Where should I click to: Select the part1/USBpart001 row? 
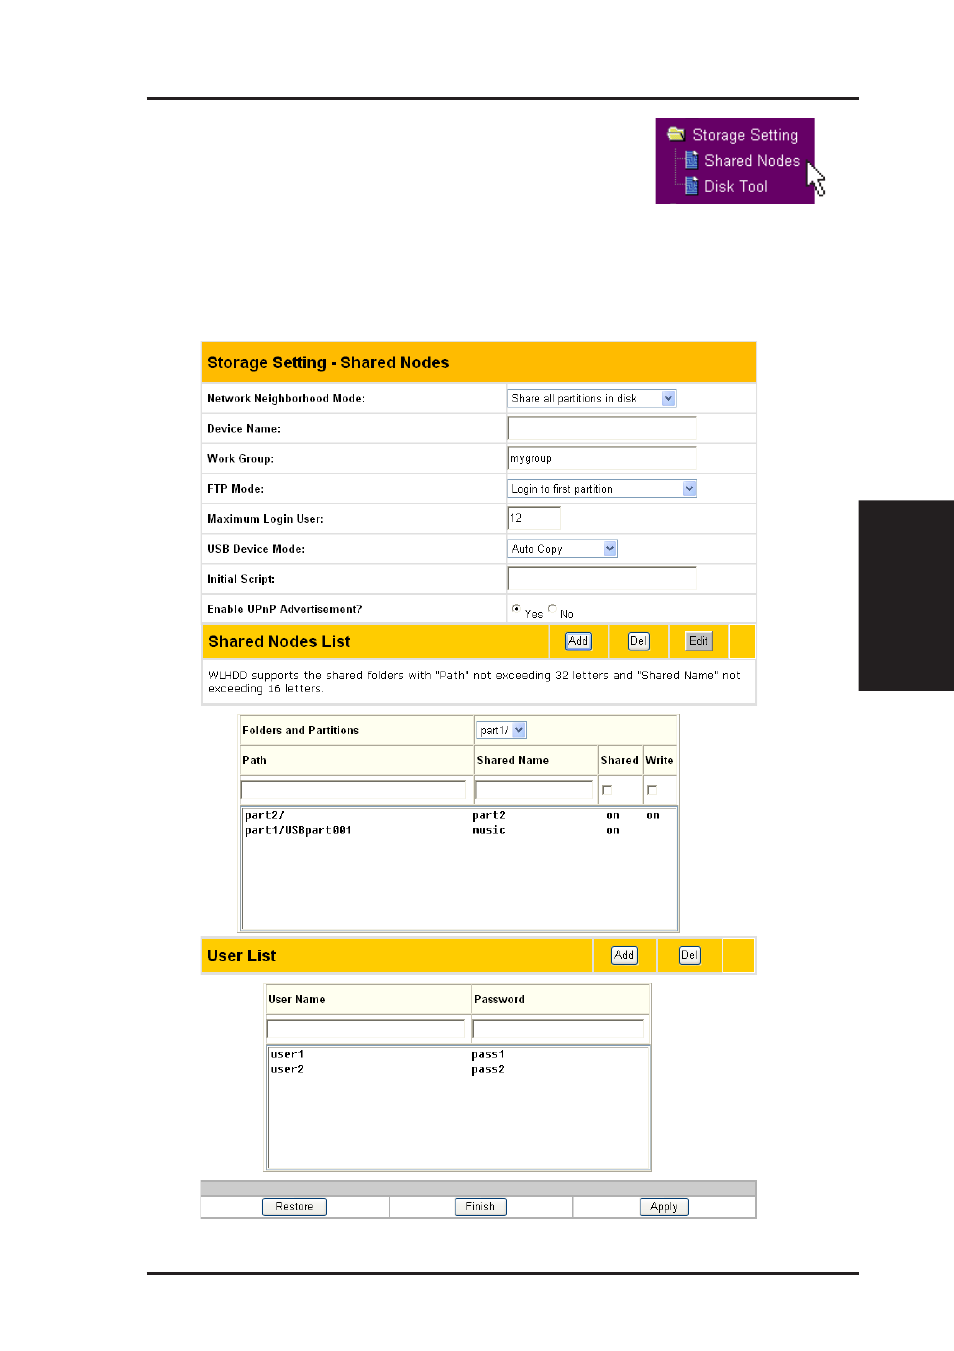coord(459,830)
